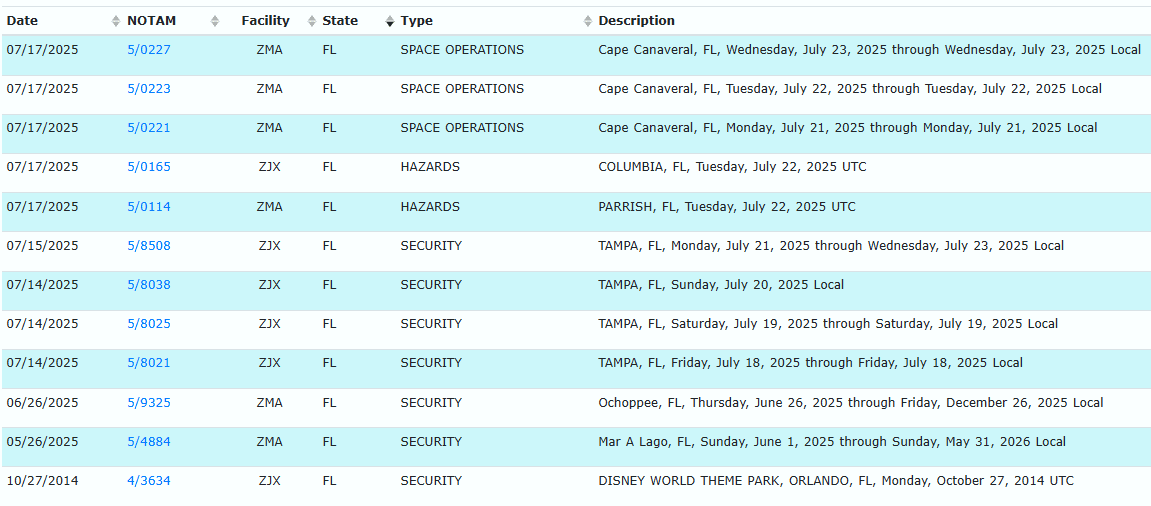This screenshot has width=1151, height=506.
Task: Open NOTAM 5/0165 Columbia hazards link
Action: click(149, 167)
